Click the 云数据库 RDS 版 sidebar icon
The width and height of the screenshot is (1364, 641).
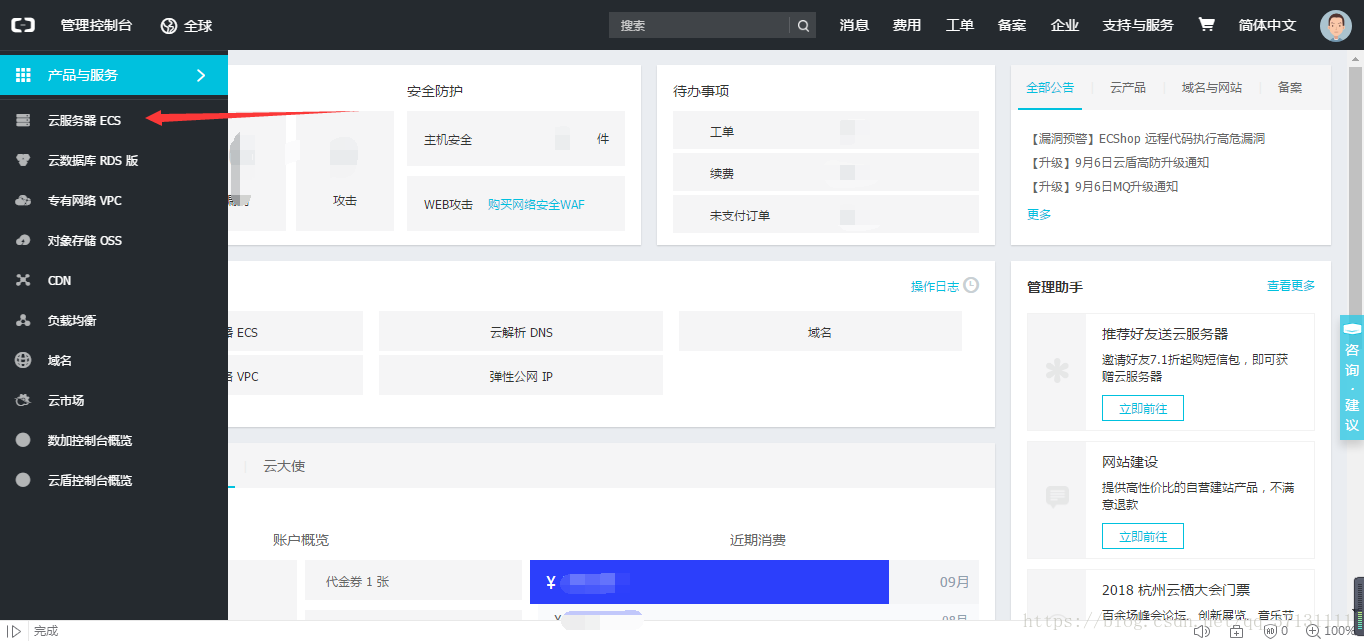(23, 160)
